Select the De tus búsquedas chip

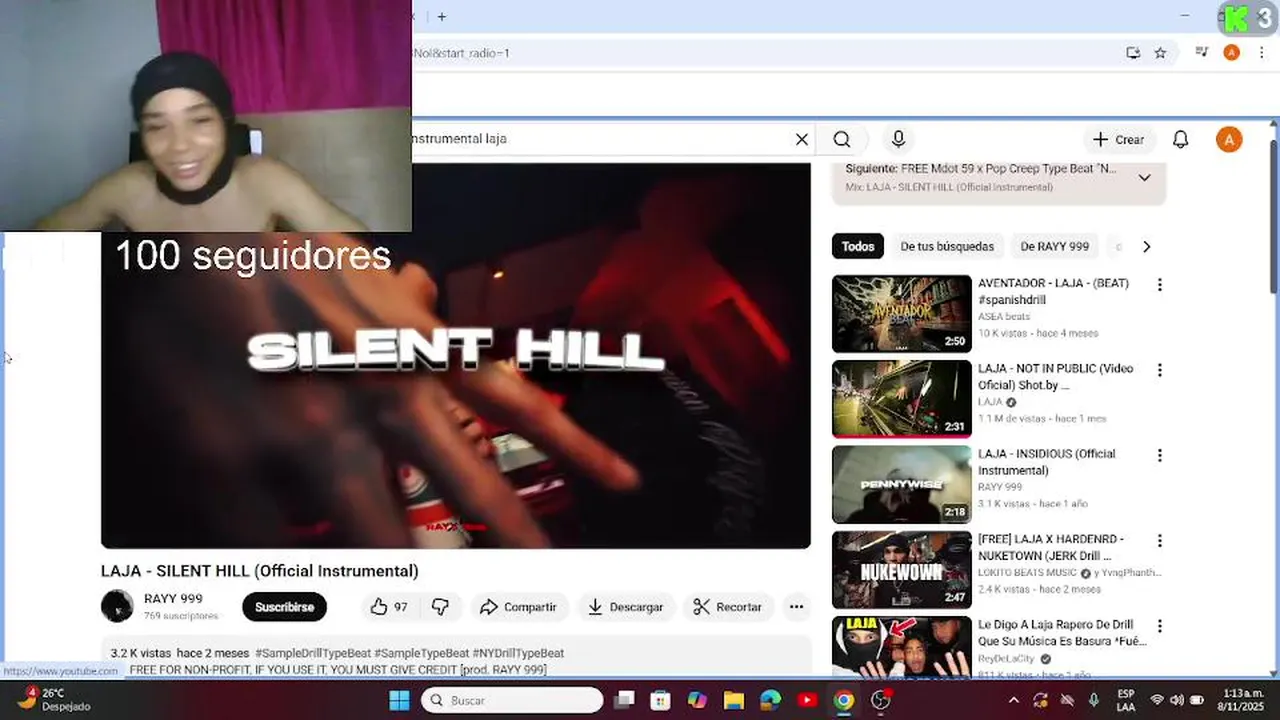(947, 246)
